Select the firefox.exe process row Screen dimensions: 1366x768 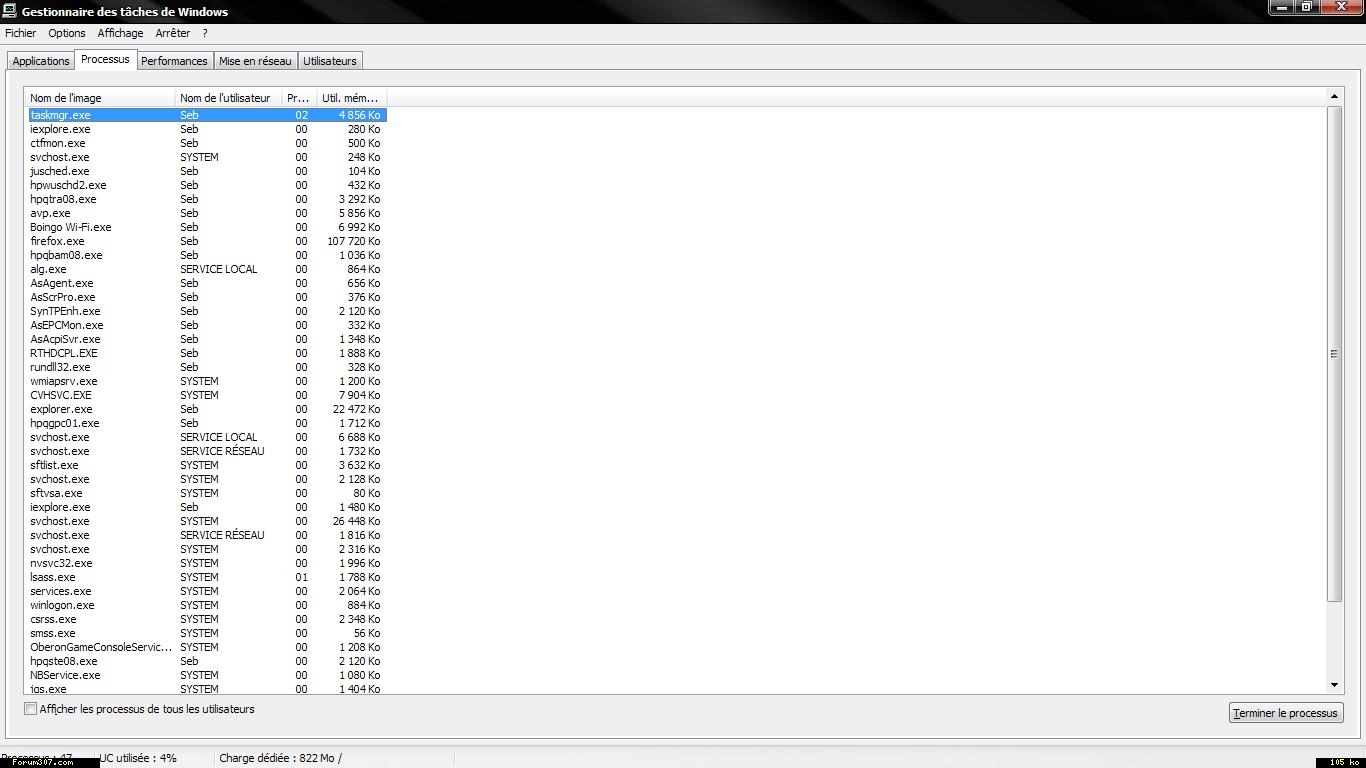58,241
